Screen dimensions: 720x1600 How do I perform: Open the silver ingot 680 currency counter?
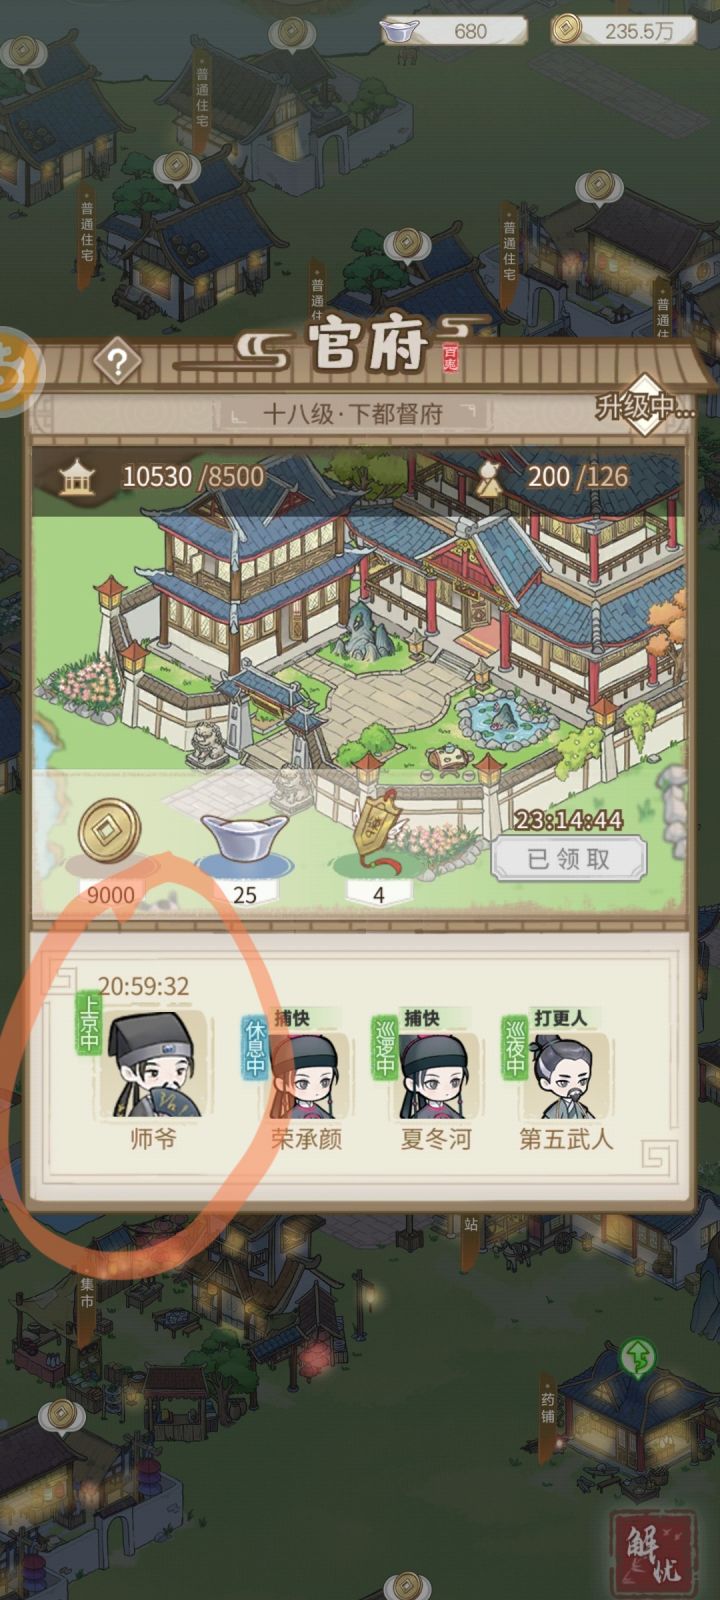[453, 31]
